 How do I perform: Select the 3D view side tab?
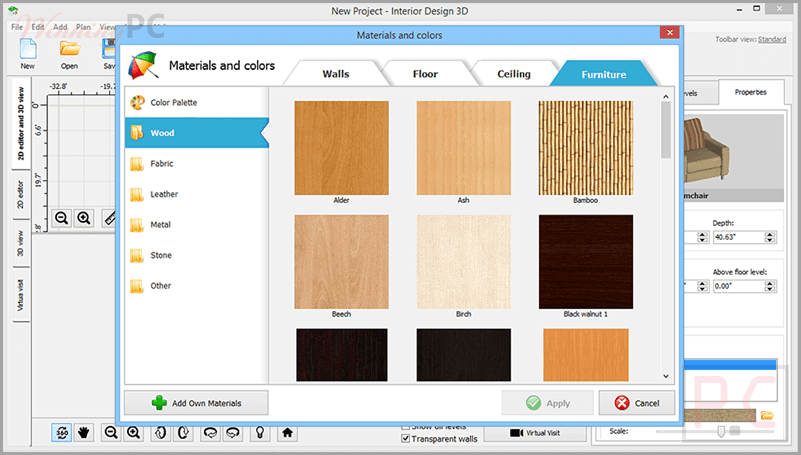click(x=21, y=243)
